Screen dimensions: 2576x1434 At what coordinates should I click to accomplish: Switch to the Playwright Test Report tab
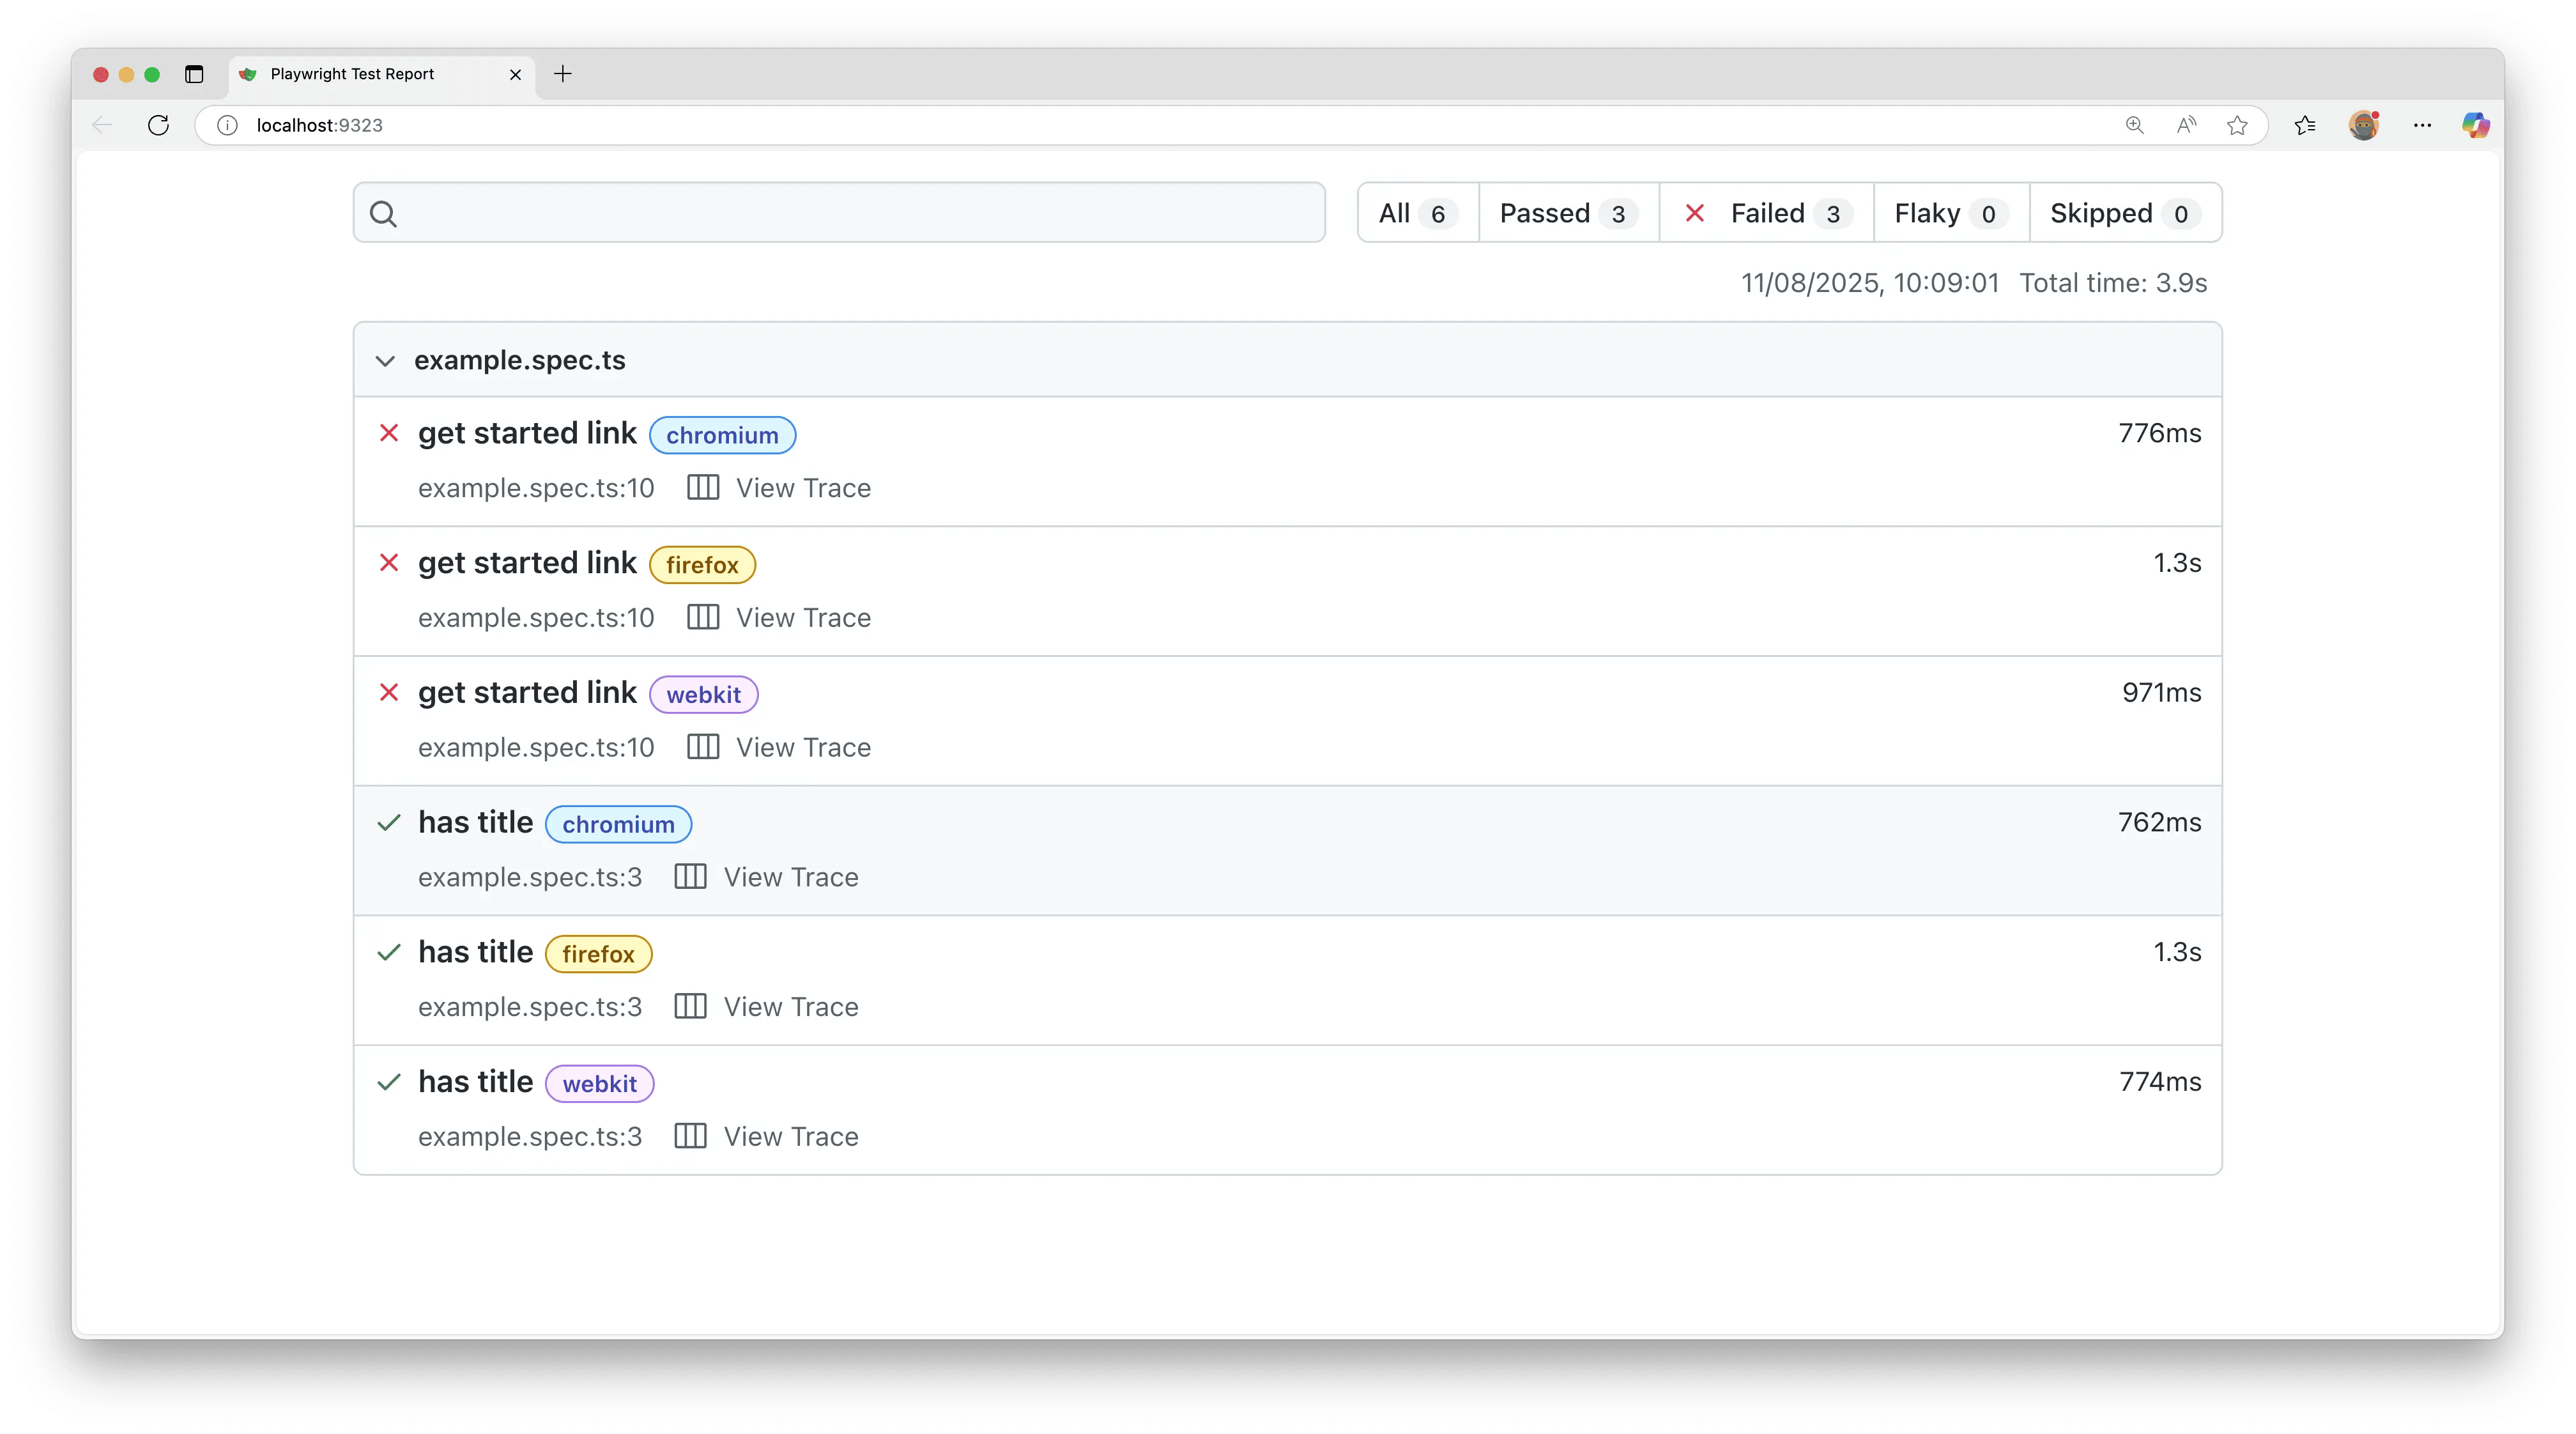pos(352,74)
